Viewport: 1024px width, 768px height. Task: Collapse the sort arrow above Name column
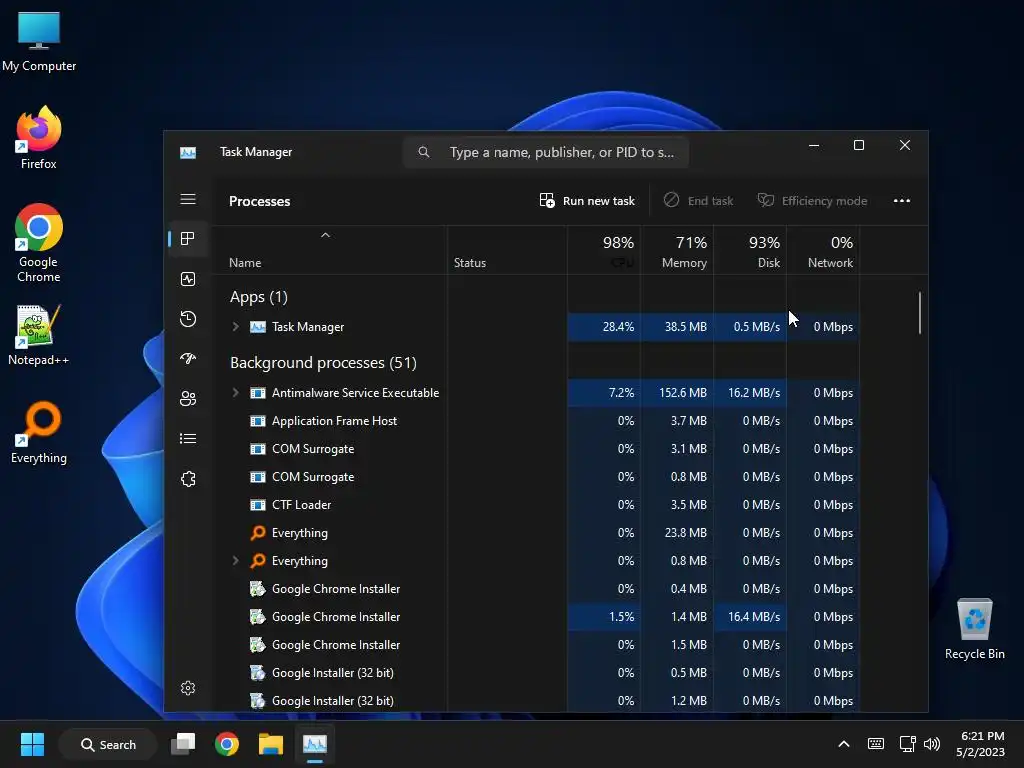tap(325, 235)
